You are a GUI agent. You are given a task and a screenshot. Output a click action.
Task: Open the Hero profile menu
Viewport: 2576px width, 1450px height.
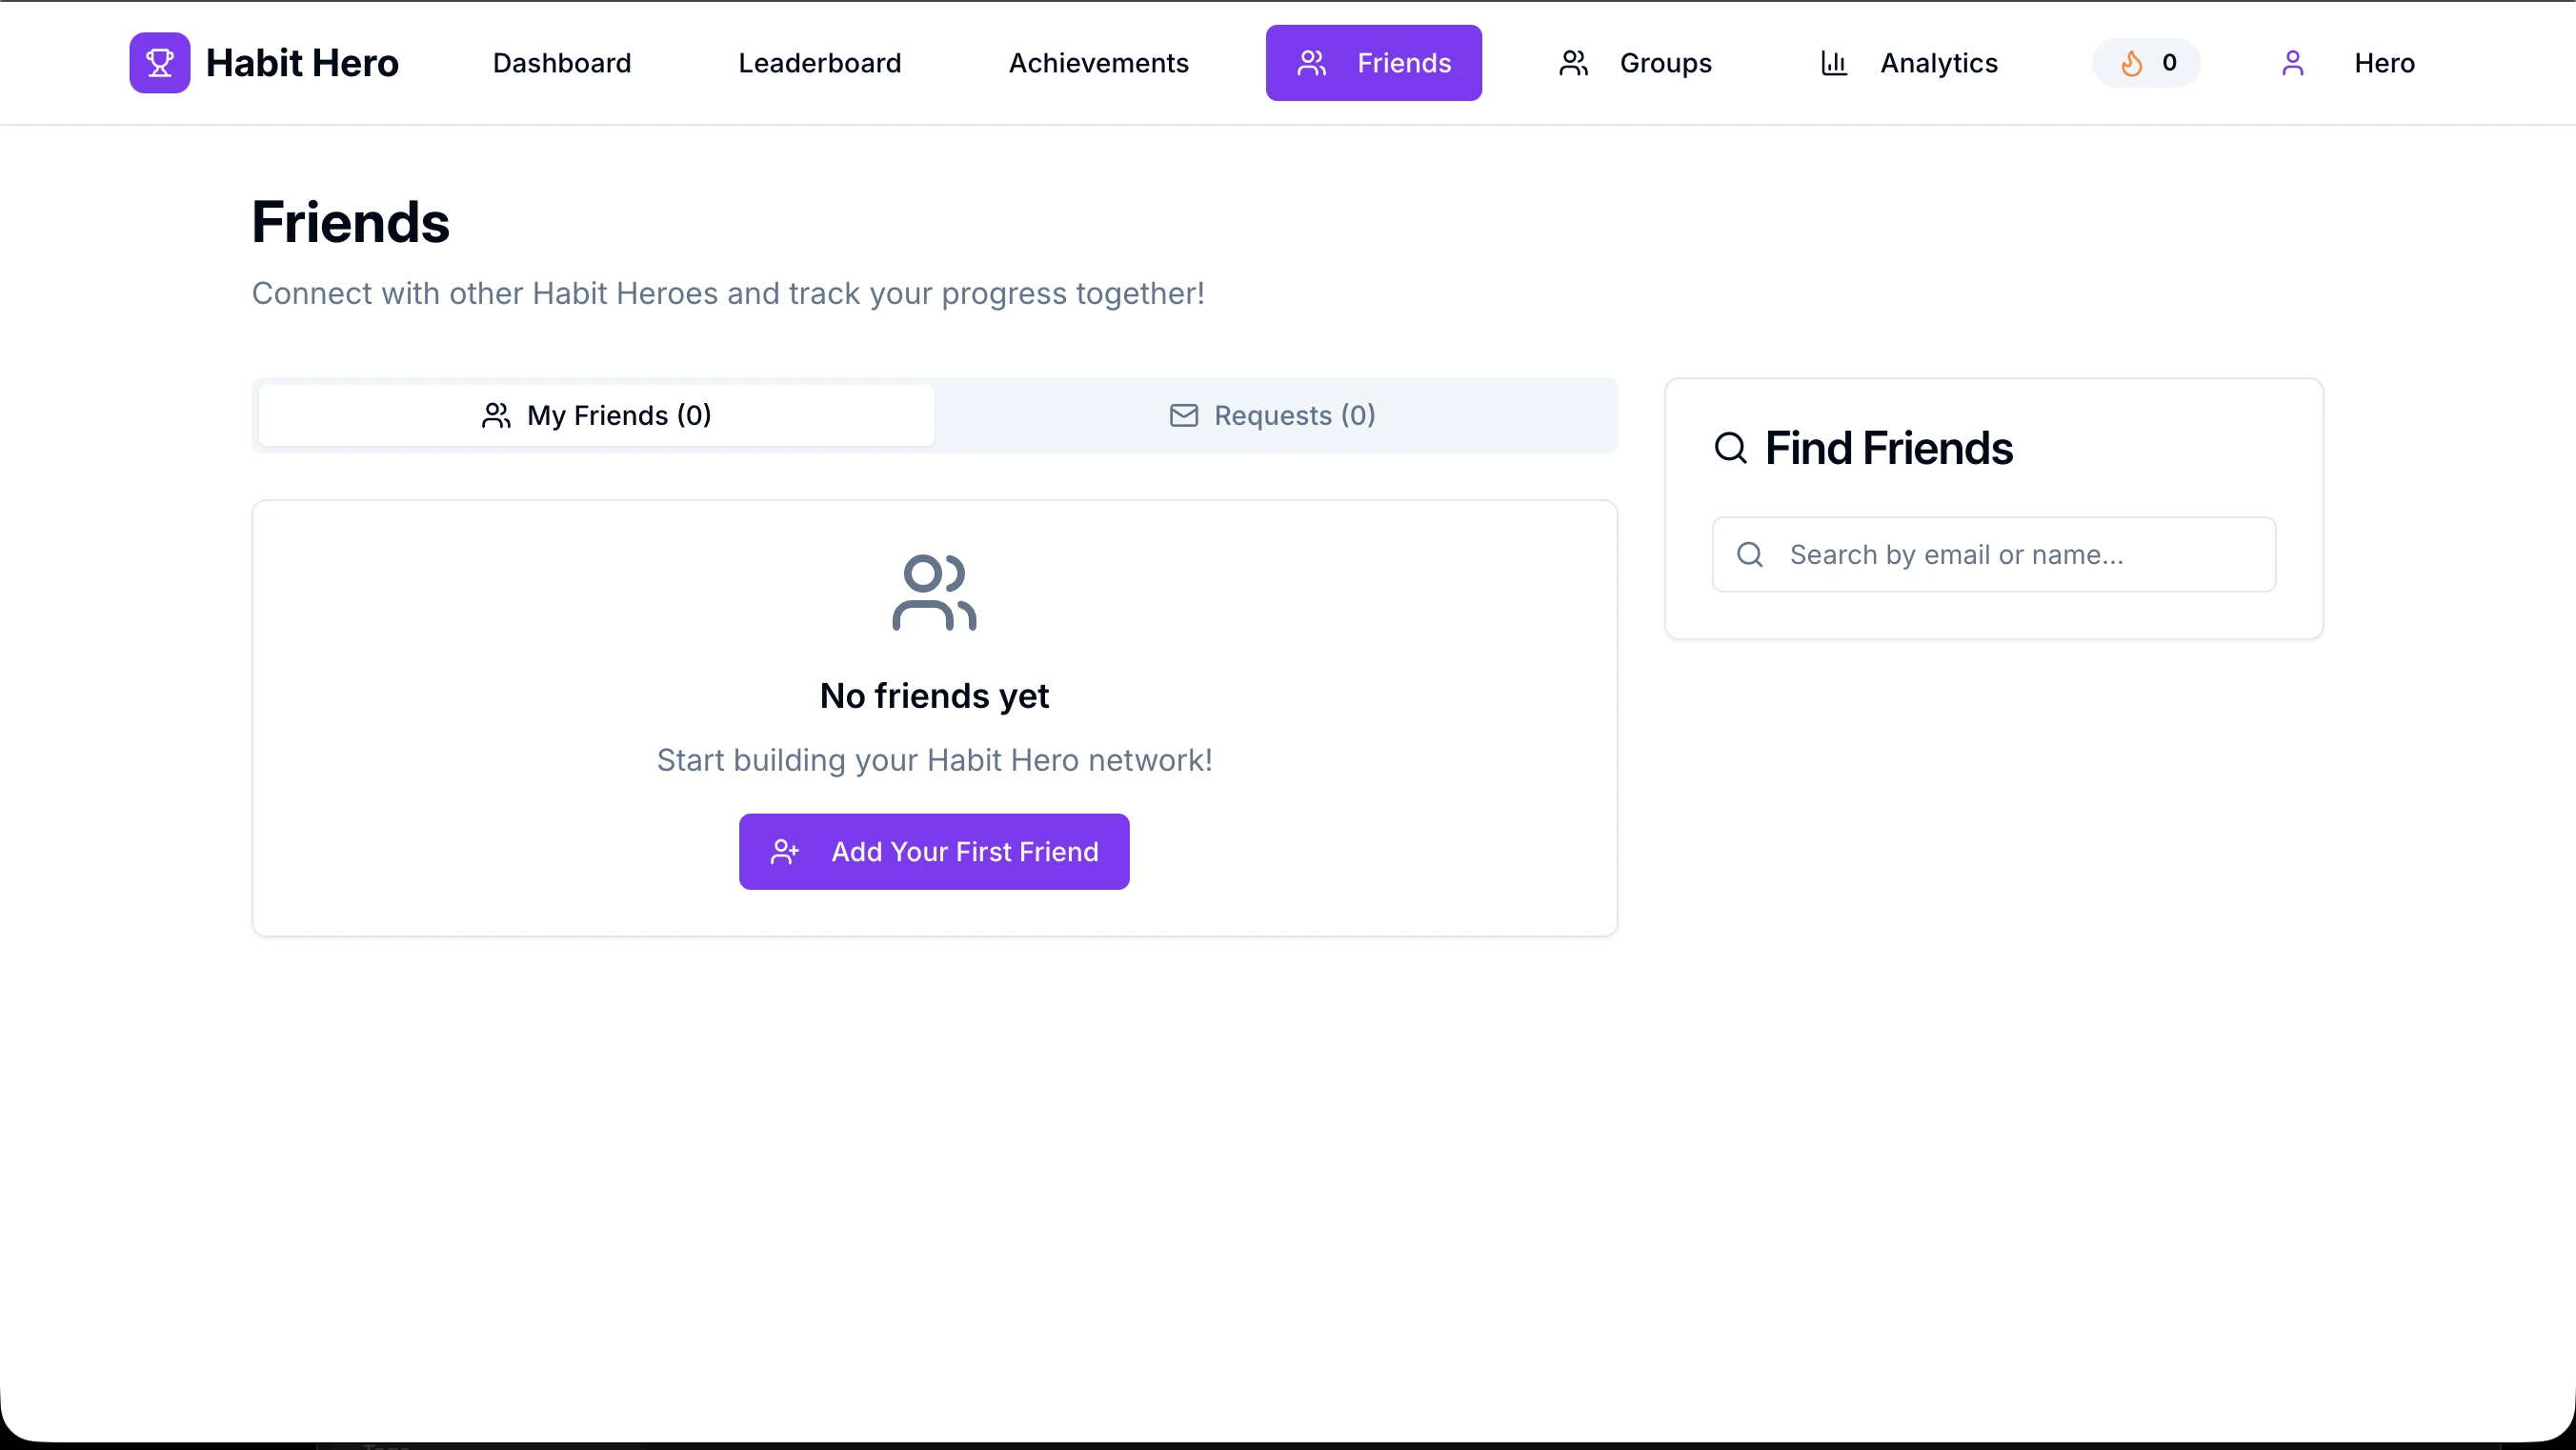[x=2383, y=63]
